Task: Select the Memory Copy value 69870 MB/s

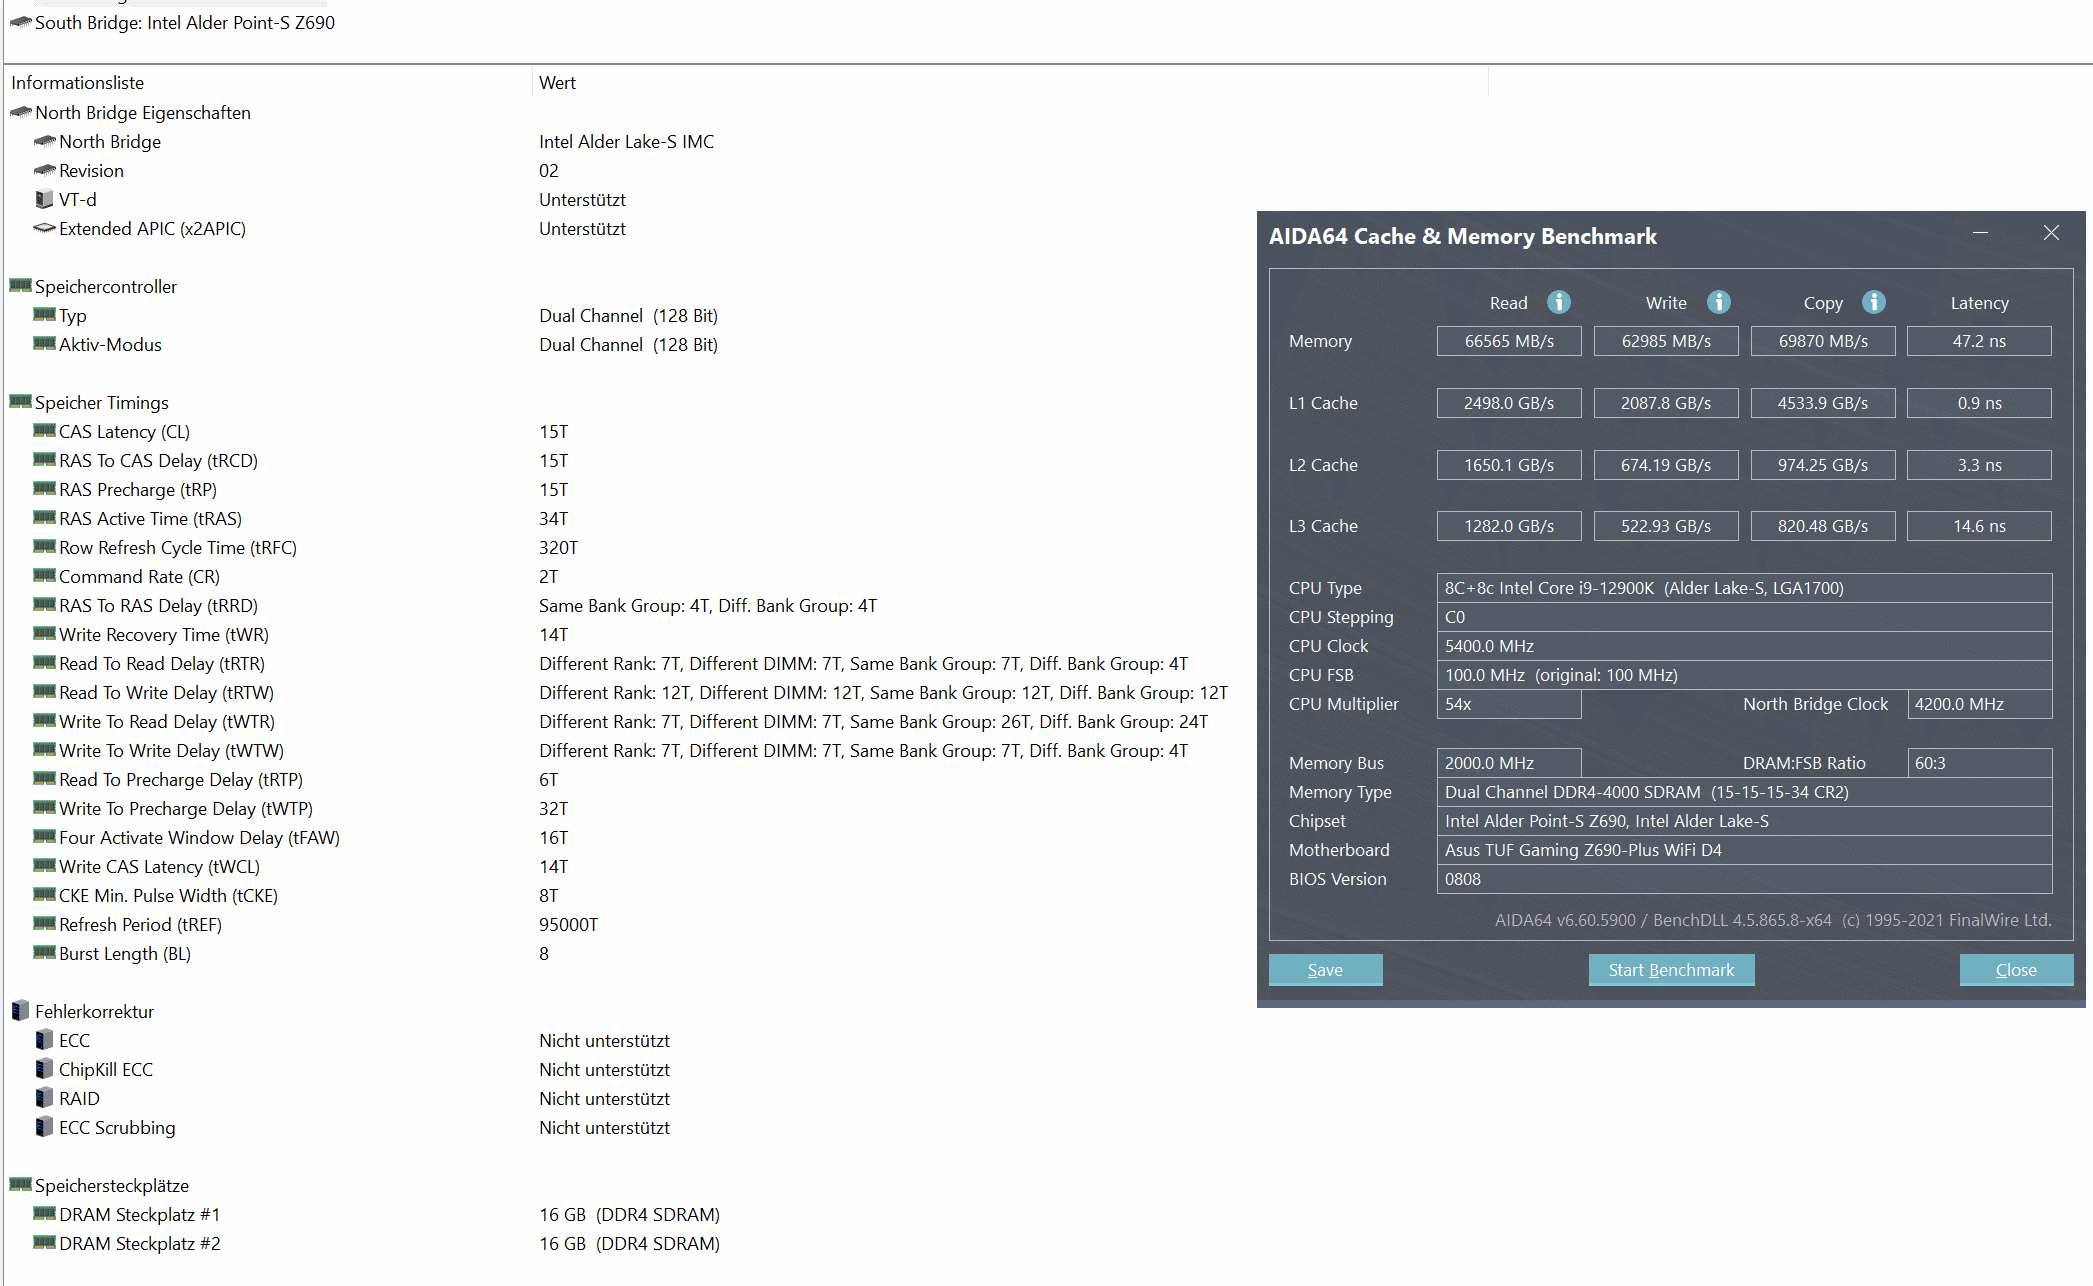Action: [x=1823, y=341]
